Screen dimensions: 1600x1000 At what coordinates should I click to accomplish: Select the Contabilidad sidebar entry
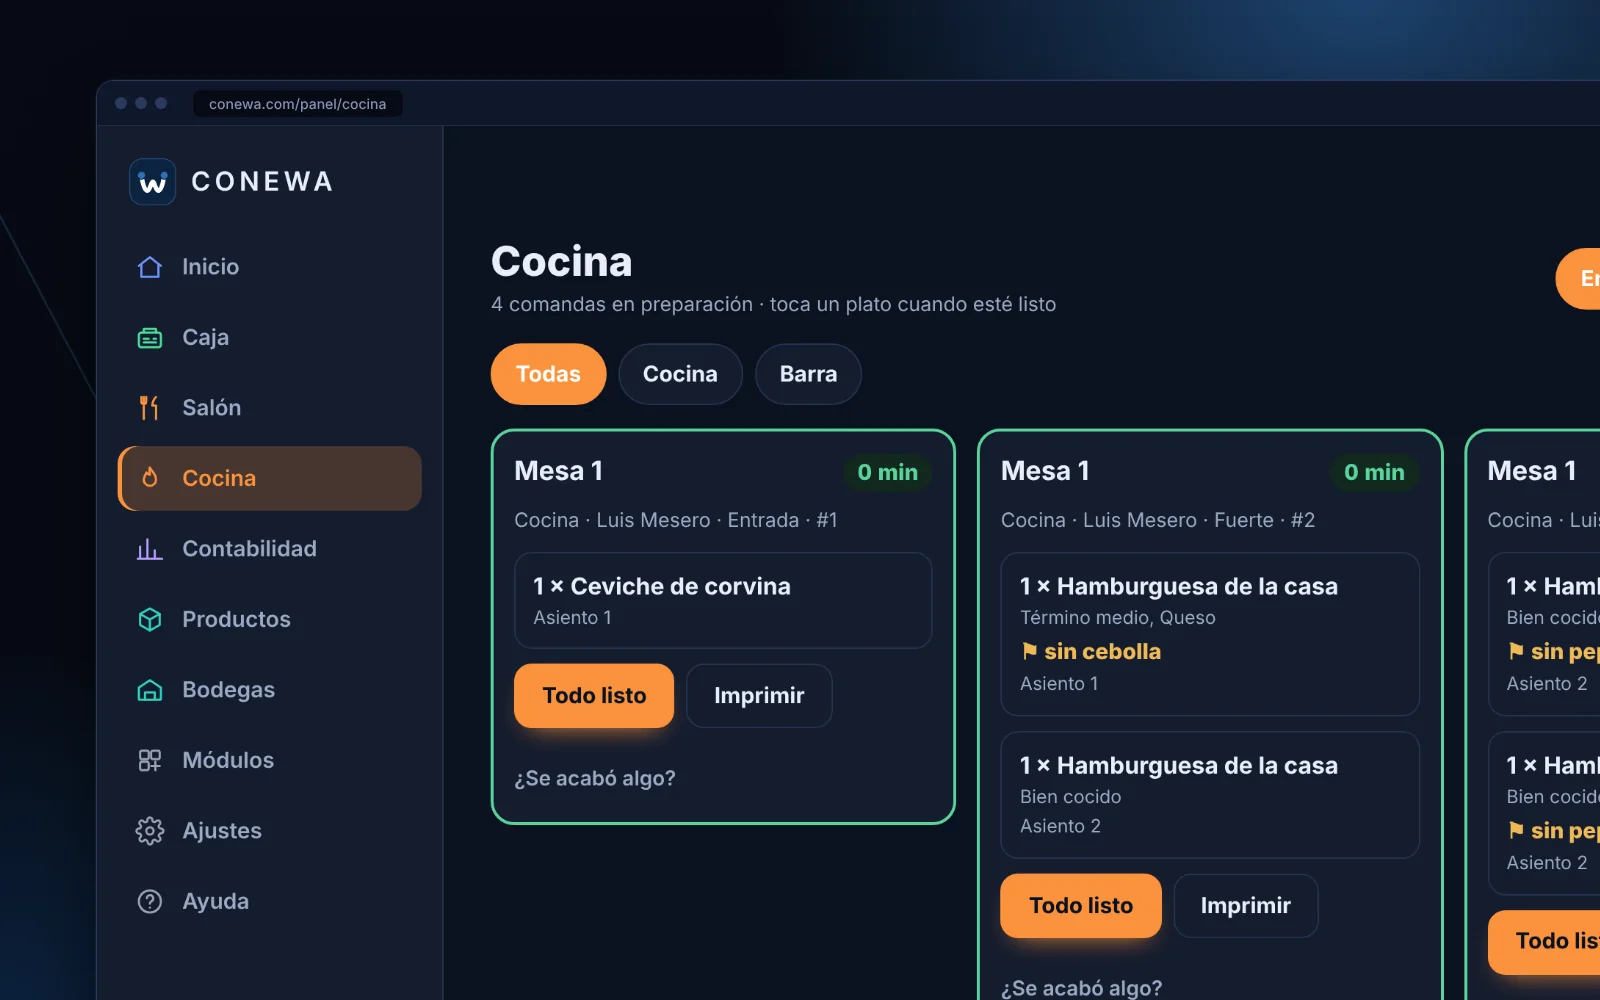pyautogui.click(x=270, y=549)
